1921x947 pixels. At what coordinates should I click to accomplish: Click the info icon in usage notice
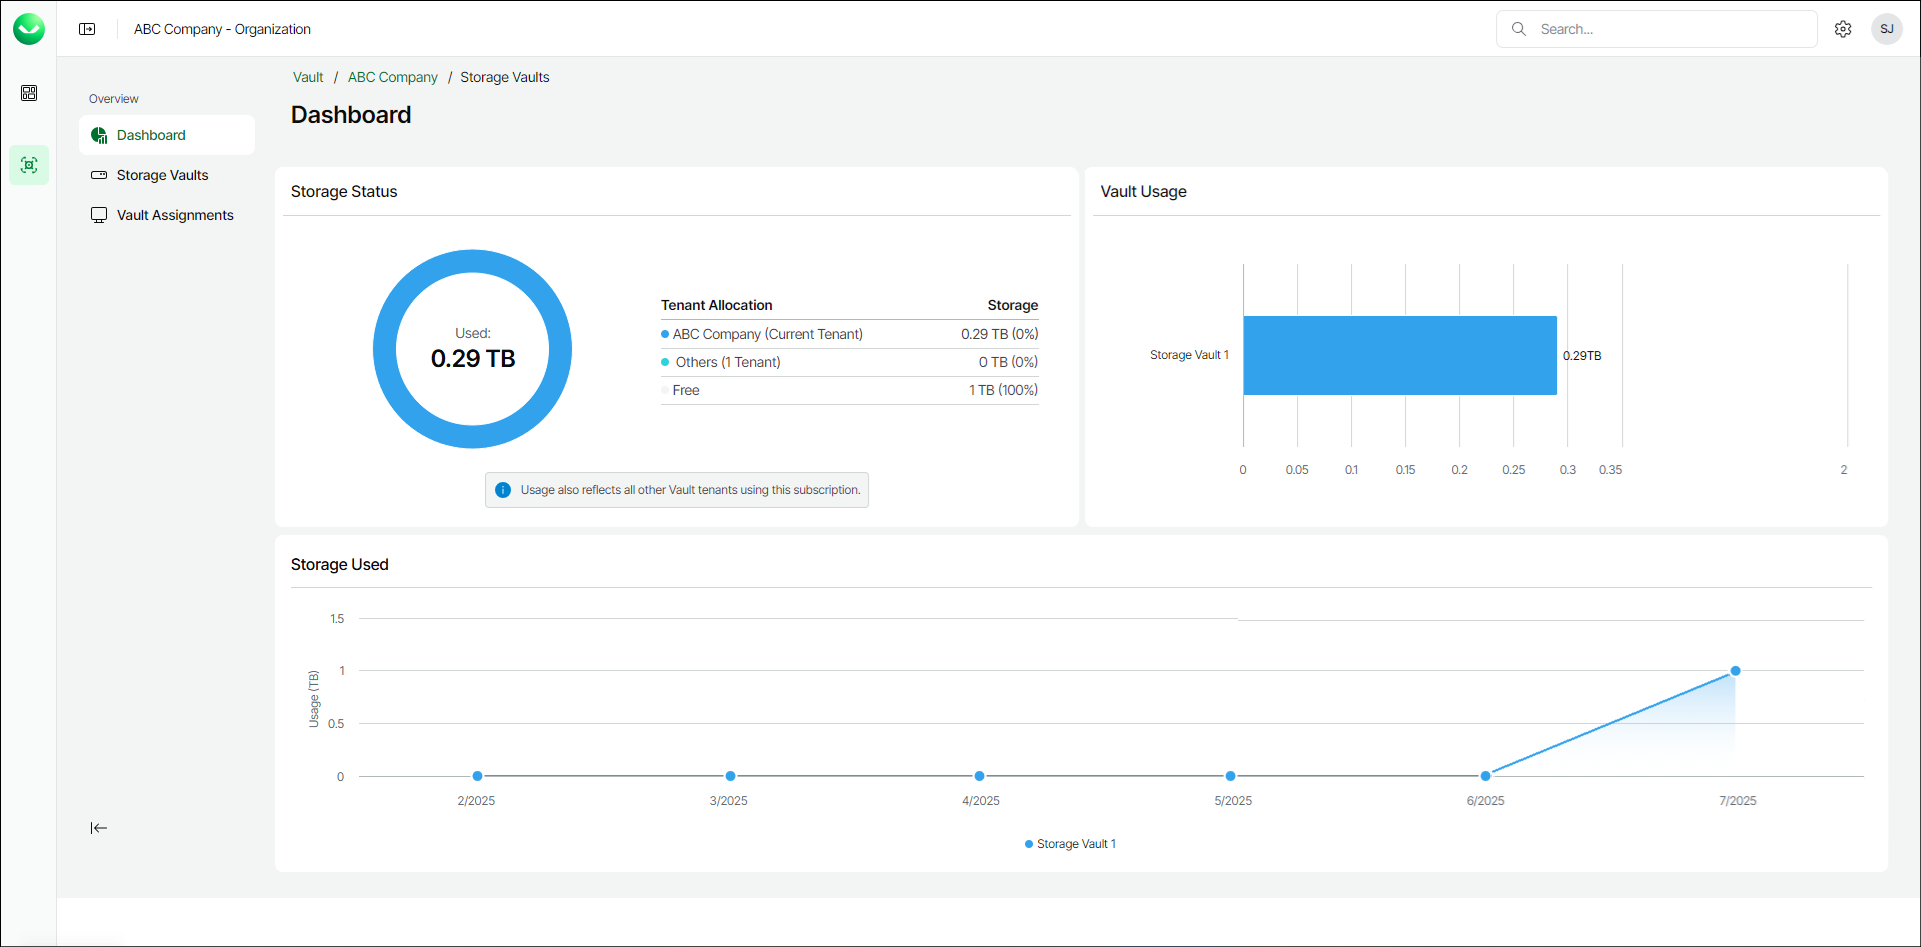pyautogui.click(x=503, y=490)
